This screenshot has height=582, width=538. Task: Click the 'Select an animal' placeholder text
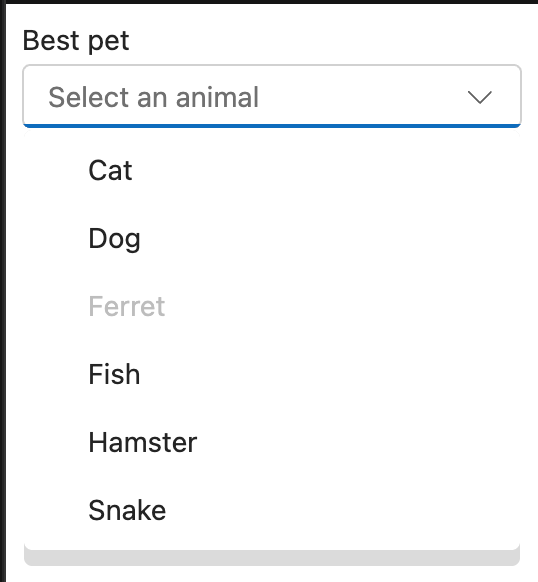click(153, 97)
